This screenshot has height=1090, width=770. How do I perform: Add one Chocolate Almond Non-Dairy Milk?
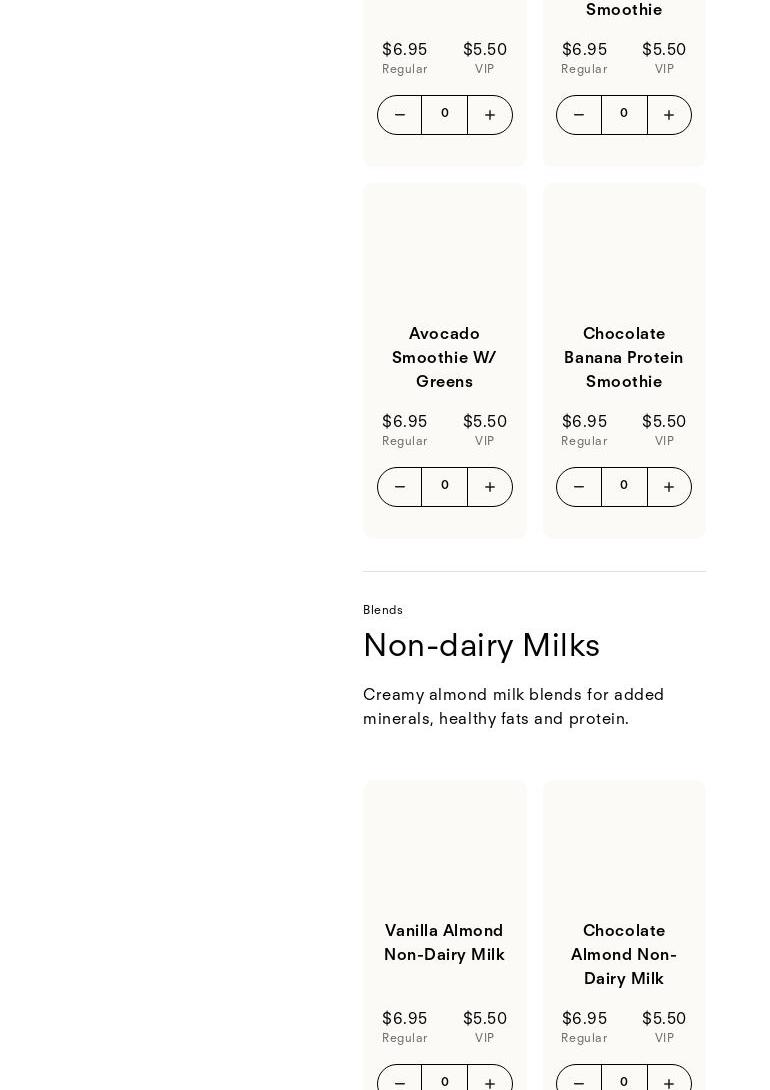pyautogui.click(x=669, y=1082)
